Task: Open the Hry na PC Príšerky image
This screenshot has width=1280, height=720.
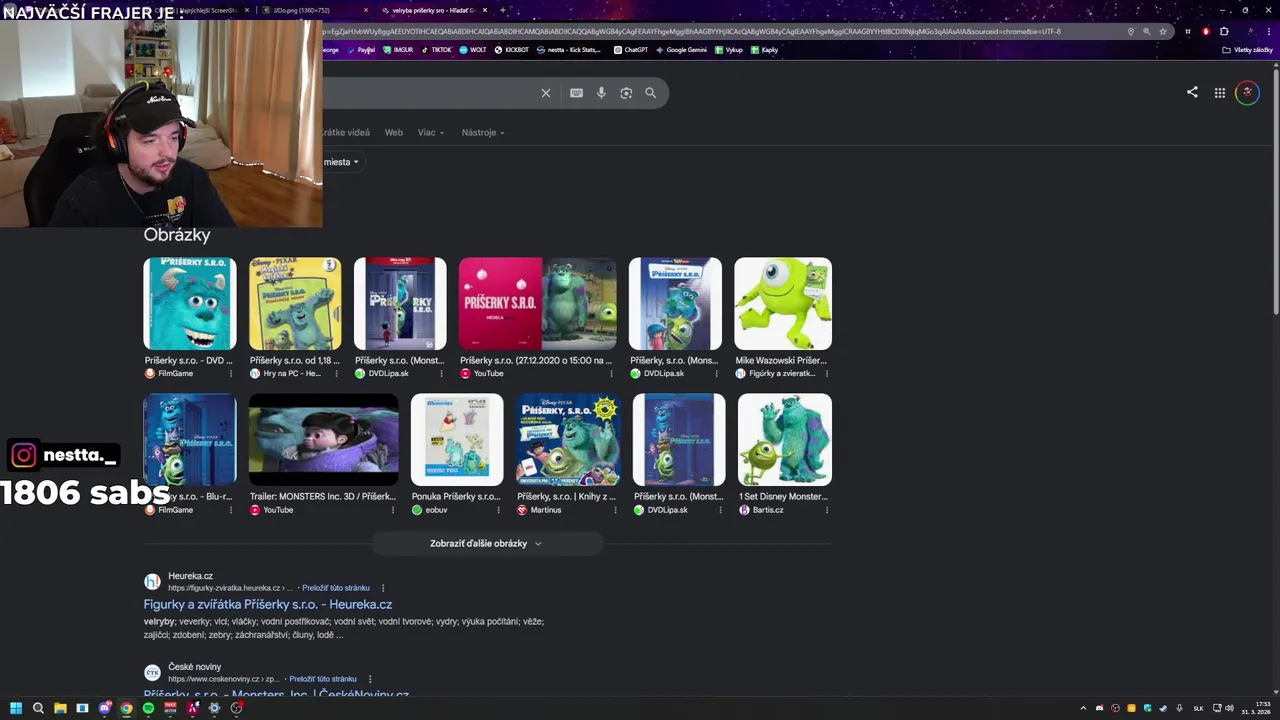Action: tap(295, 304)
